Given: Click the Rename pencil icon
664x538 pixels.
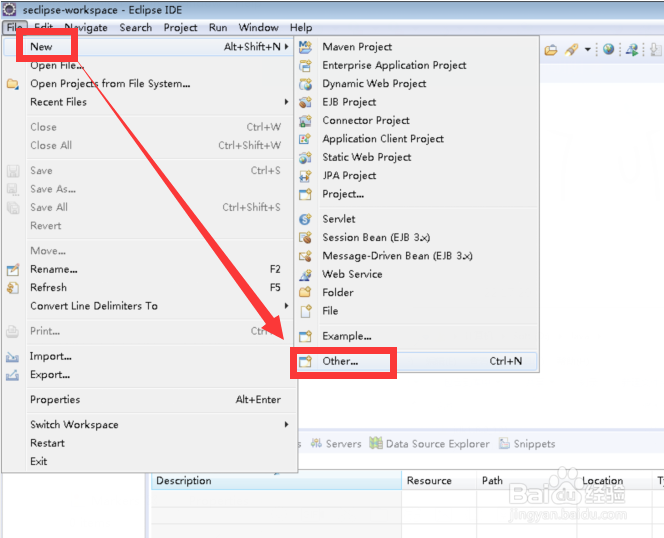Looking at the screenshot, I should (13, 269).
